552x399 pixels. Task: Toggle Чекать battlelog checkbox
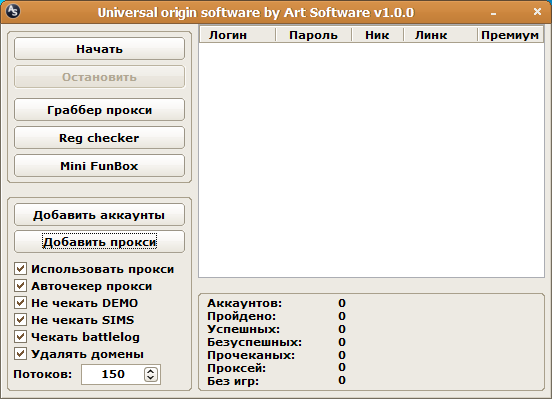click(20, 337)
